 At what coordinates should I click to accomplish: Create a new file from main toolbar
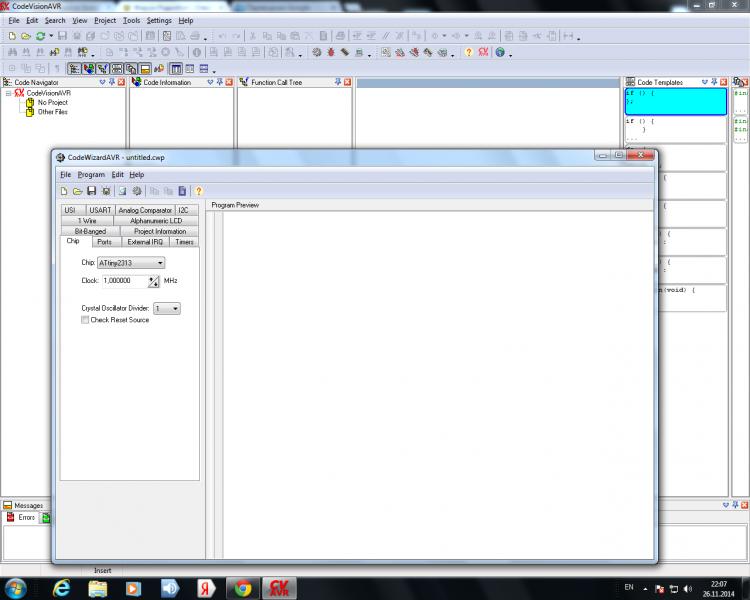pyautogui.click(x=12, y=36)
